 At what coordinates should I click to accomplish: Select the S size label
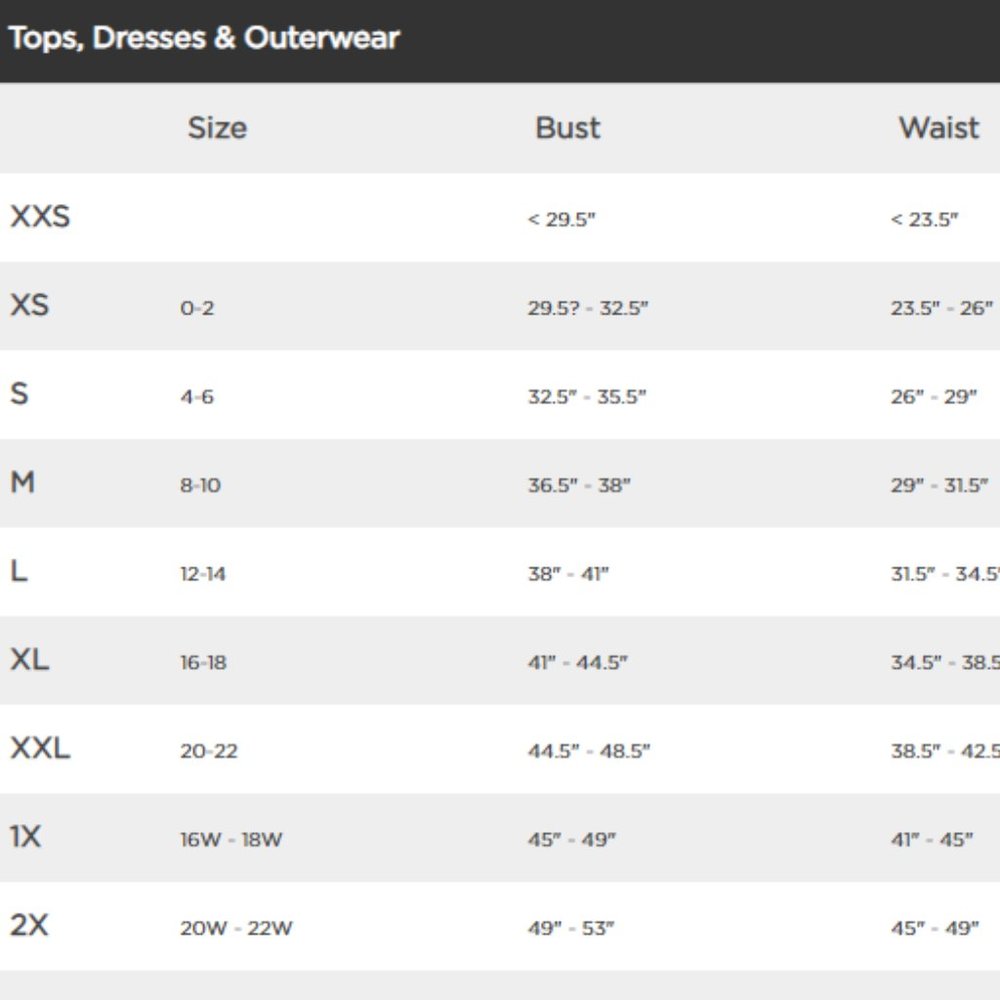(x=19, y=393)
